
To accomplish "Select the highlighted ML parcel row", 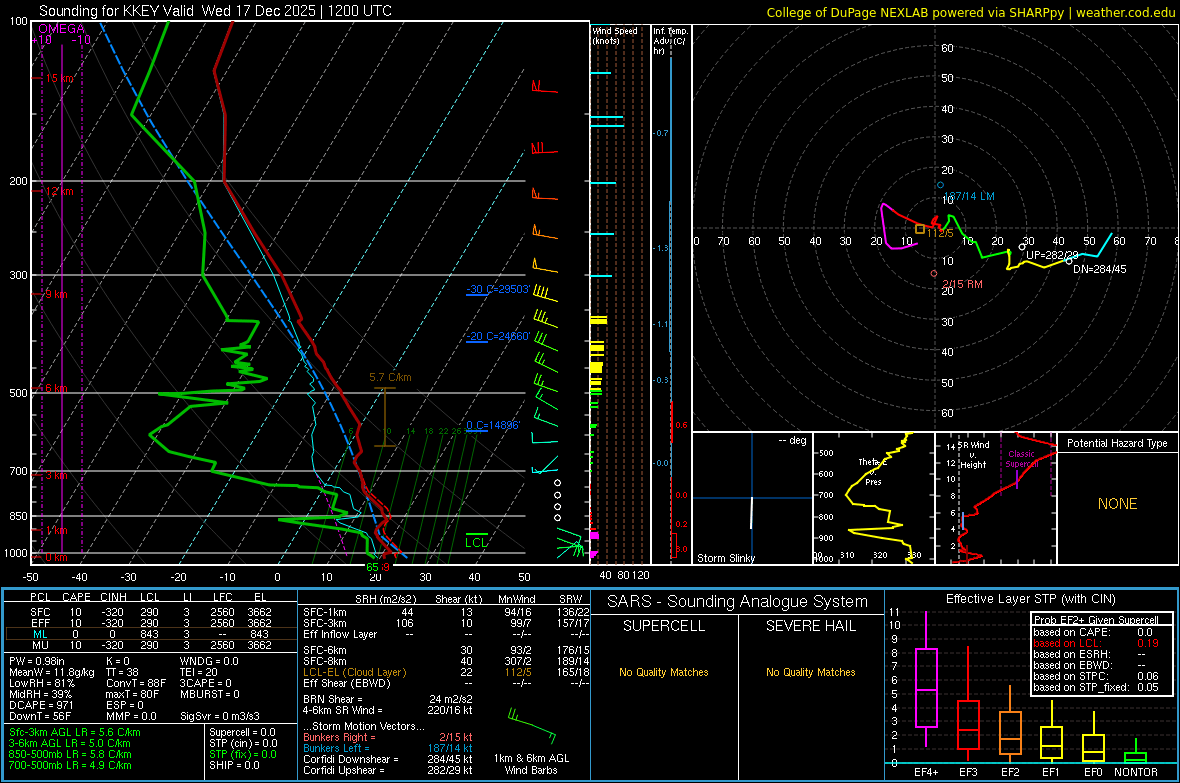I will click(151, 634).
